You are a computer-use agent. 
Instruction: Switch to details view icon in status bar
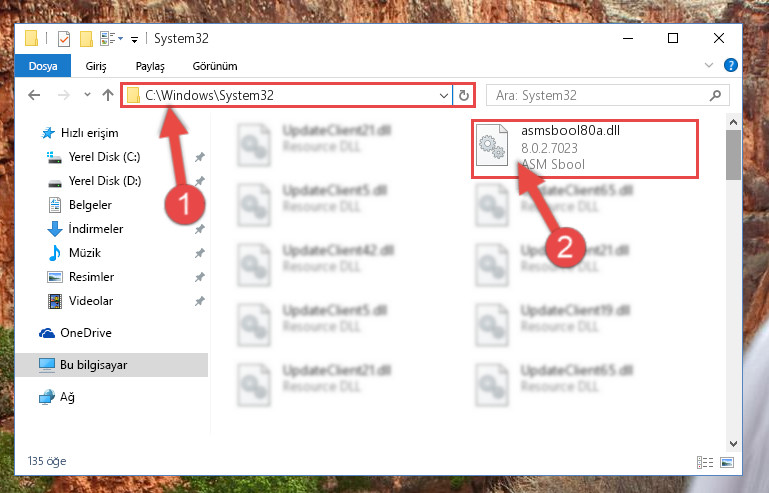(705, 462)
